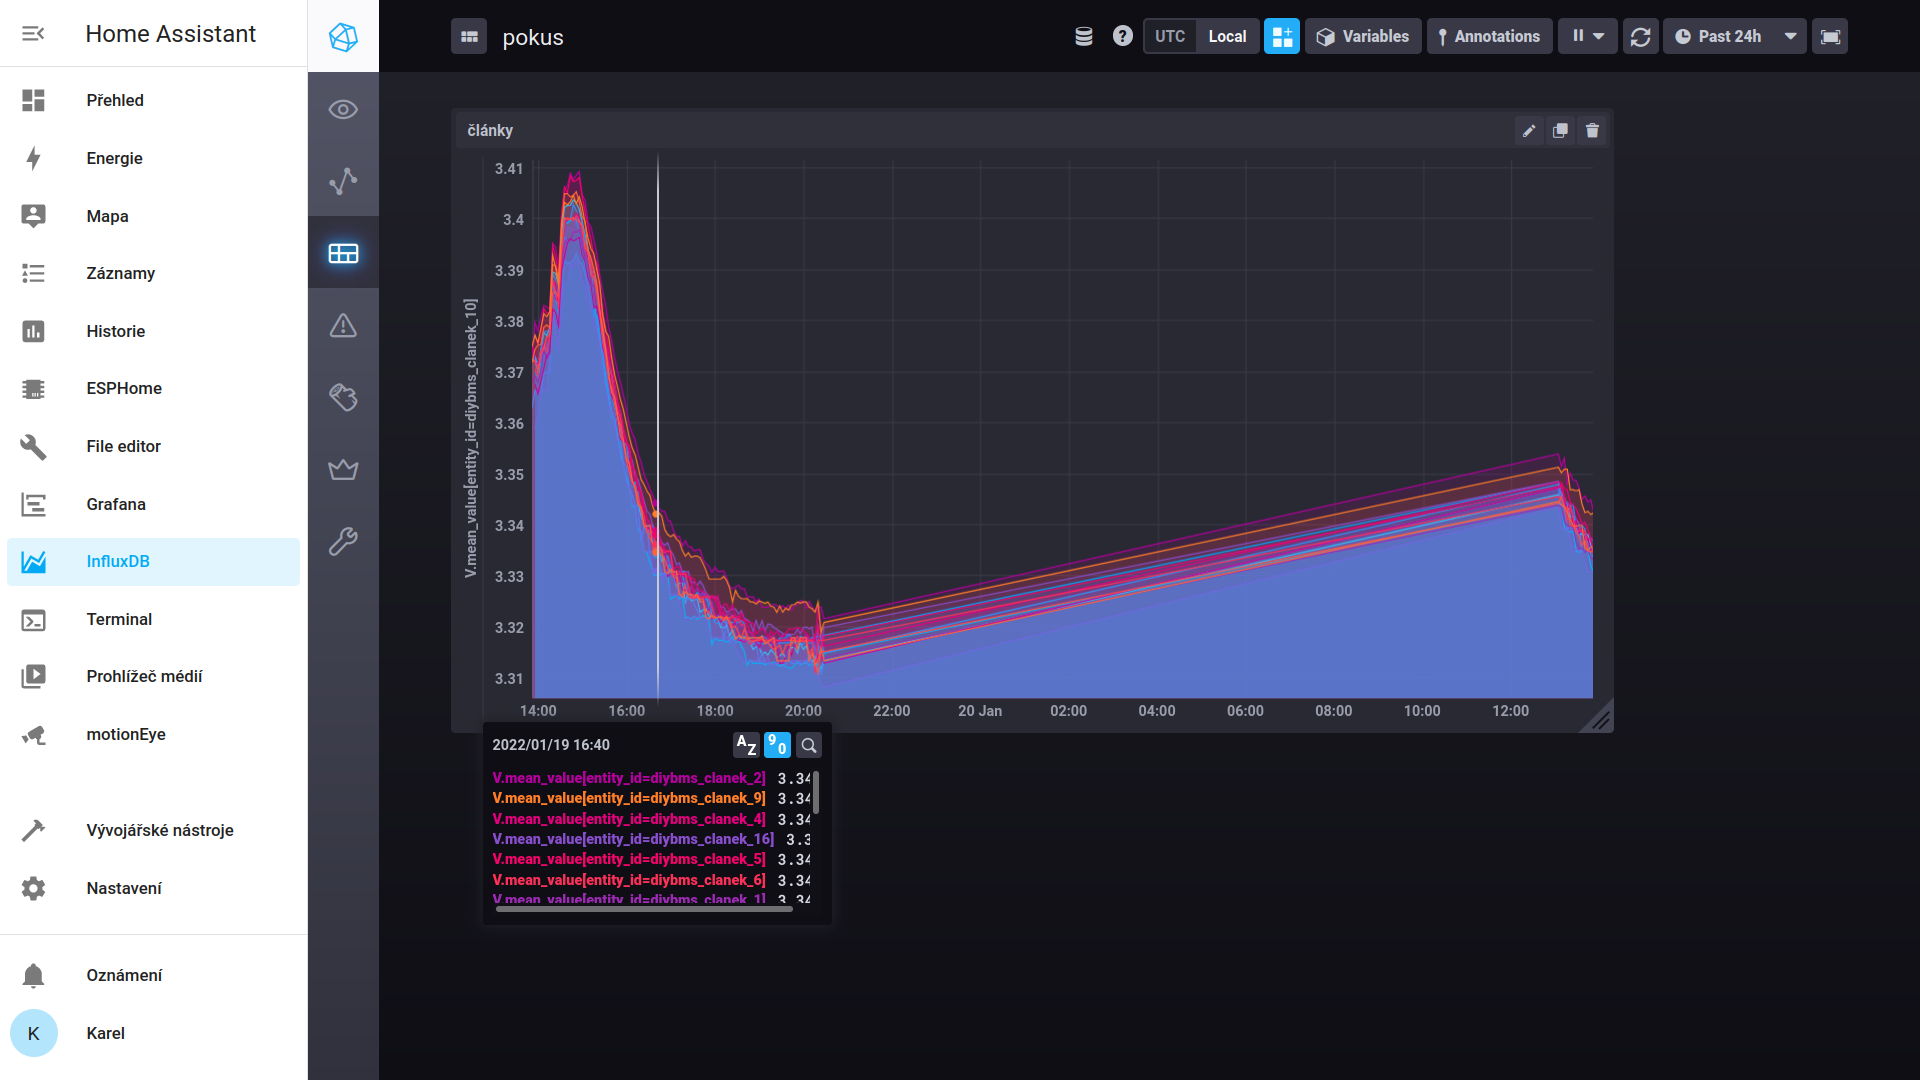
Task: Open the Historie page
Action: [153, 331]
